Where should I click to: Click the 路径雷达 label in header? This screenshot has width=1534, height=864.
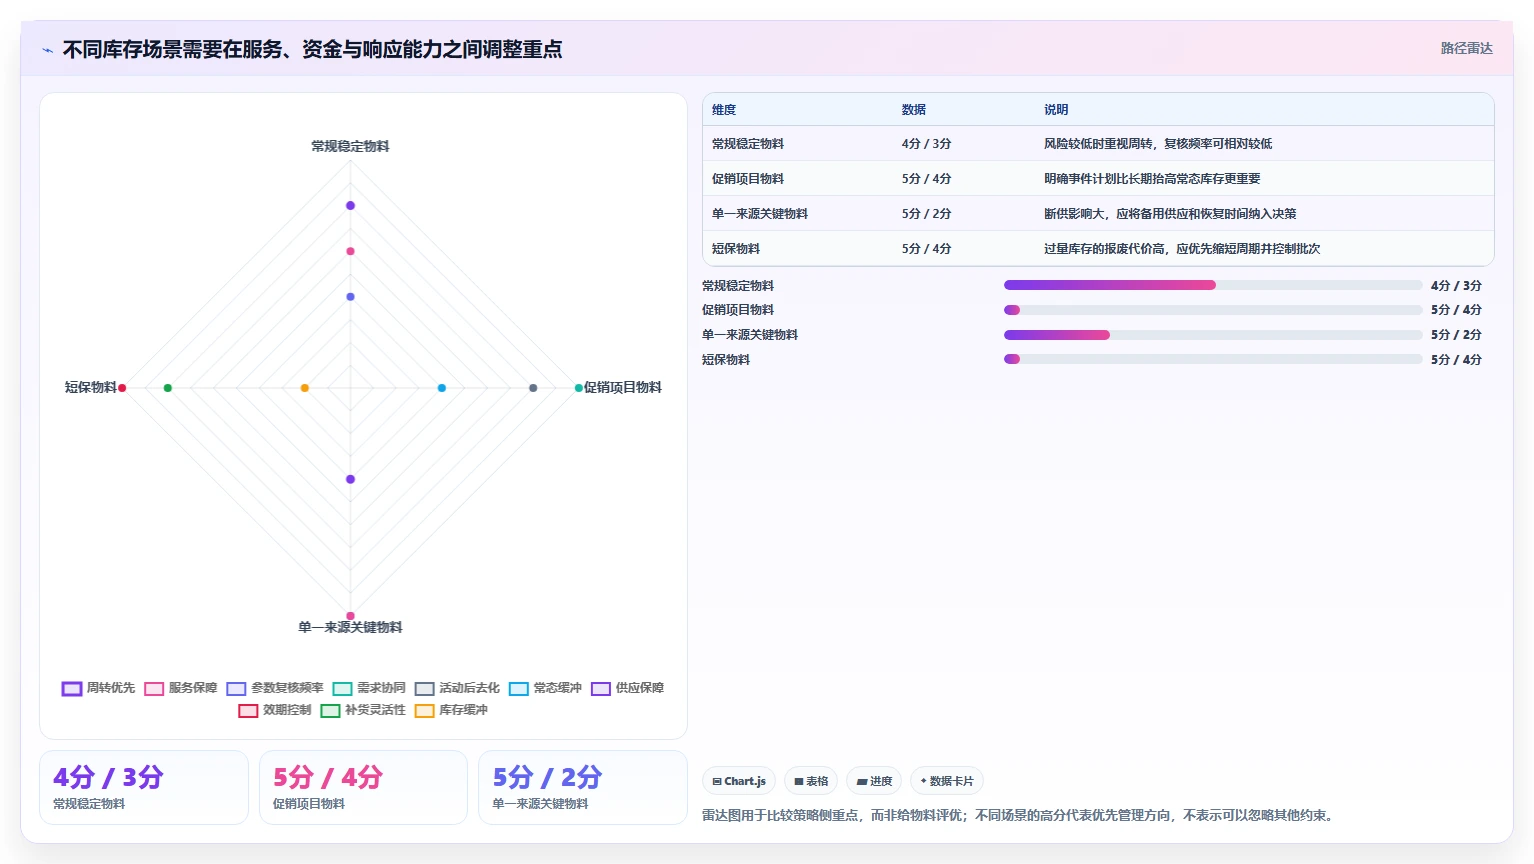tap(1466, 48)
